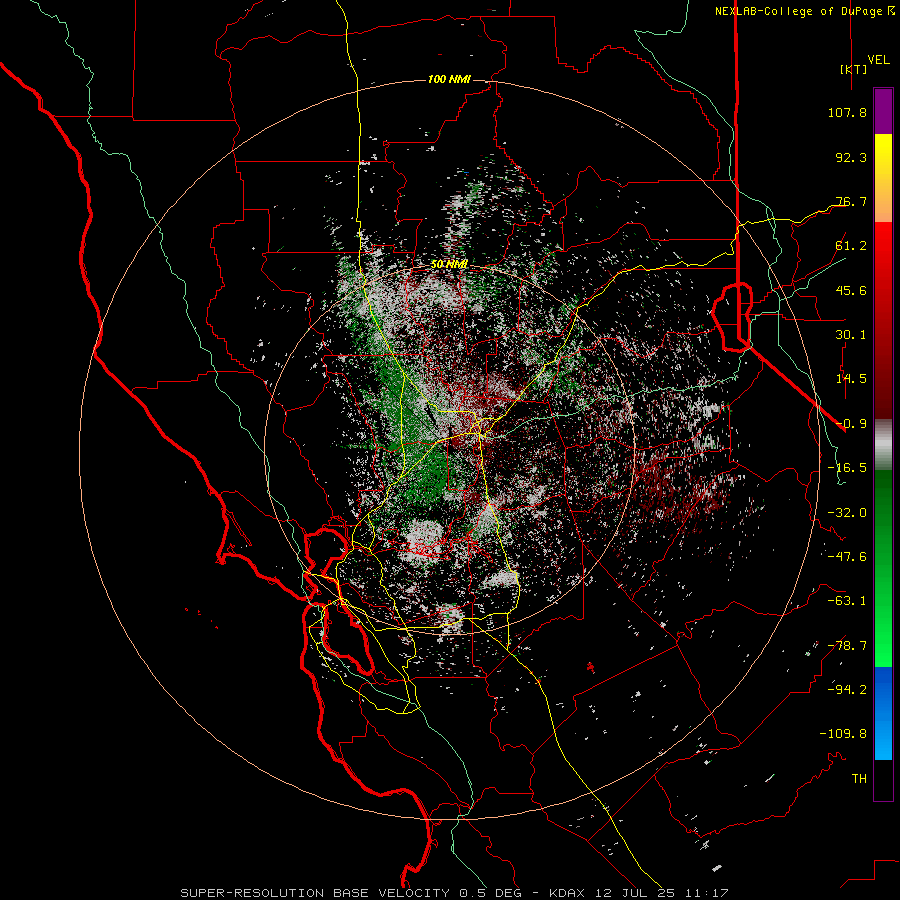Click the 100 NMI range ring label
900x900 pixels.
(x=449, y=79)
